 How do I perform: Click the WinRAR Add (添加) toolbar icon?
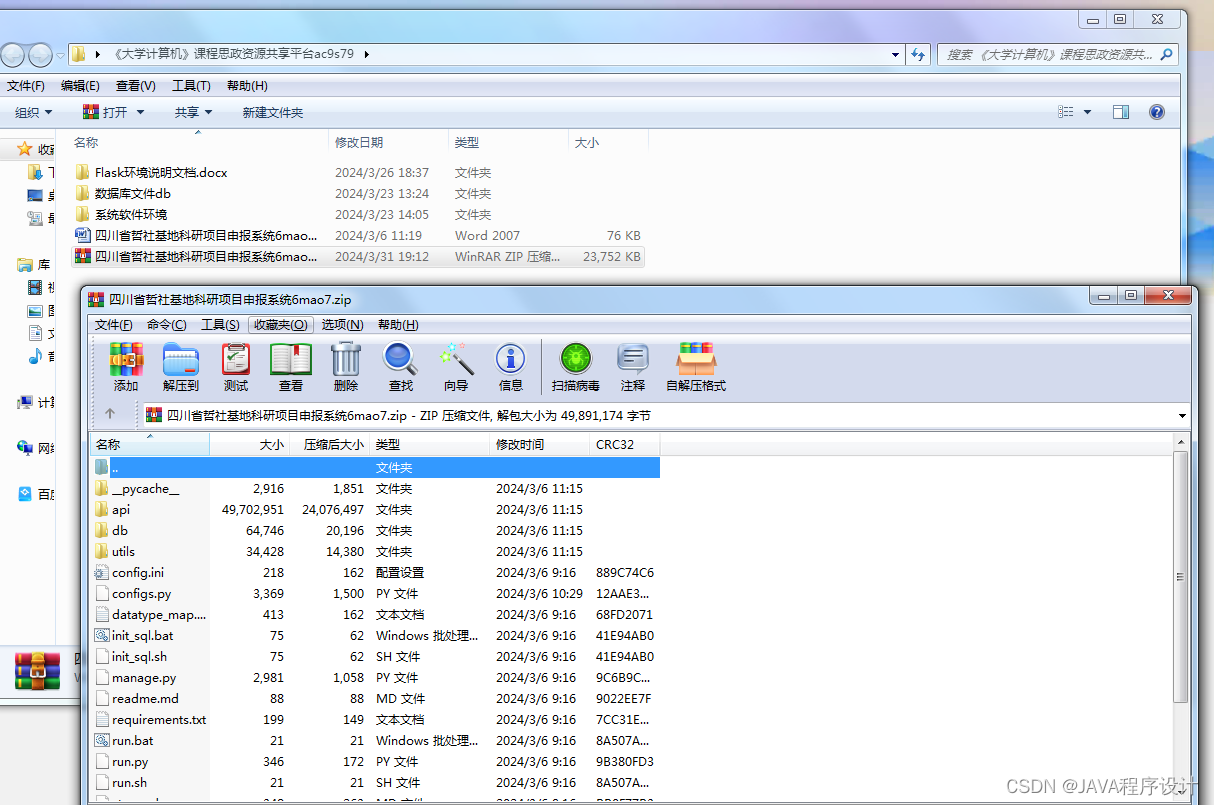pos(126,367)
